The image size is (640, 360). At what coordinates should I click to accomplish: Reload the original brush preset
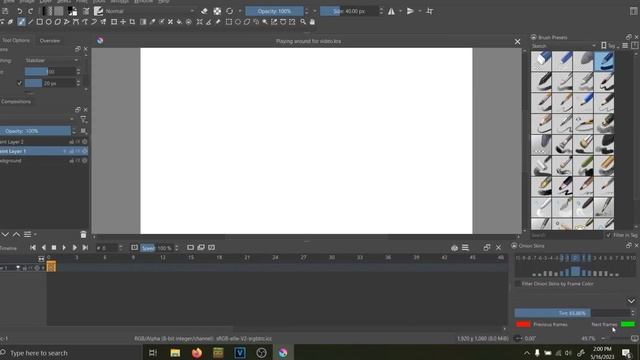tap(229, 11)
